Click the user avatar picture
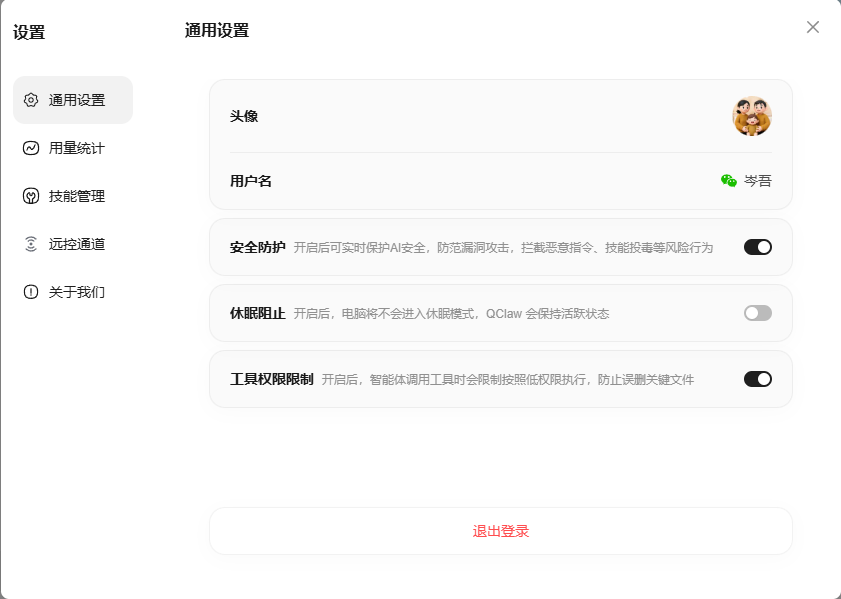The height and width of the screenshot is (599, 841). pyautogui.click(x=751, y=116)
